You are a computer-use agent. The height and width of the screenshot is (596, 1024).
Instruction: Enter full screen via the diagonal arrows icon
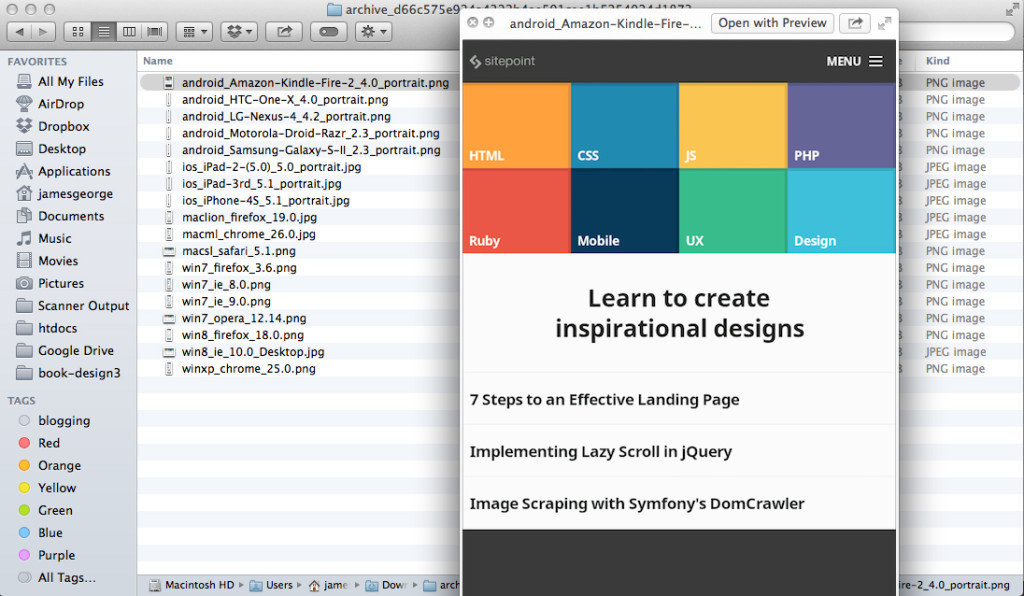pos(884,23)
